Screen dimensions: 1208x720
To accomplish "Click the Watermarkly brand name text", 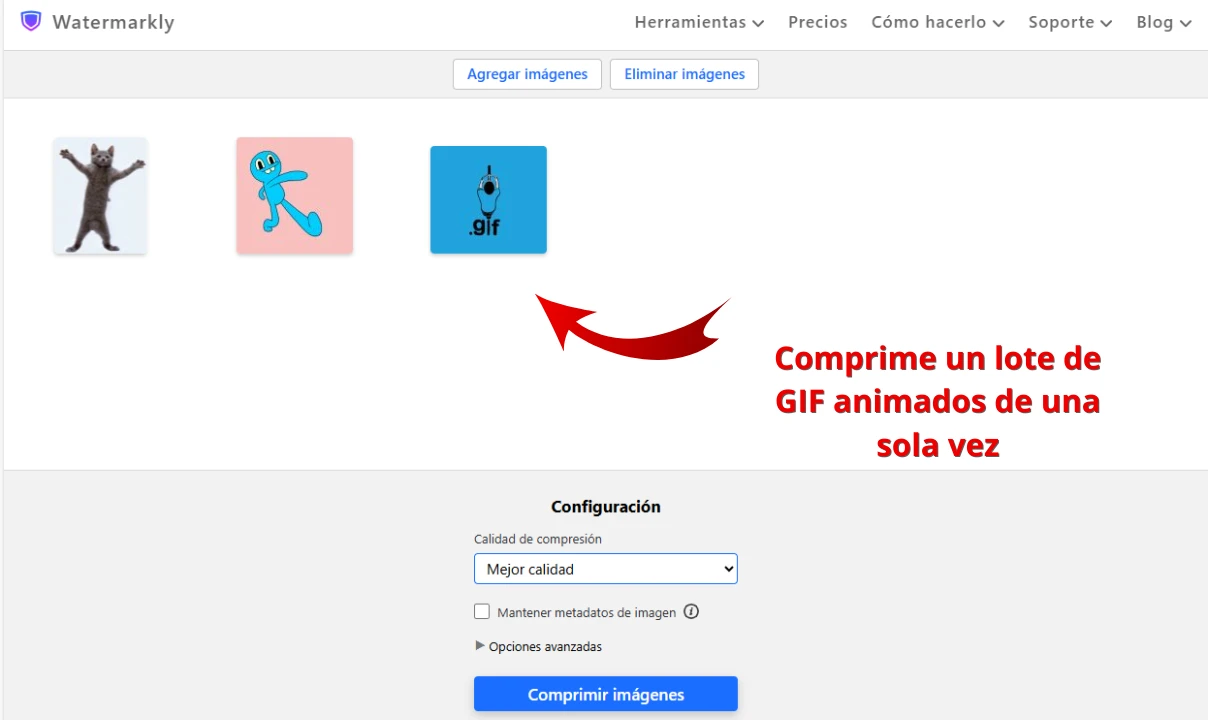I will (113, 22).
